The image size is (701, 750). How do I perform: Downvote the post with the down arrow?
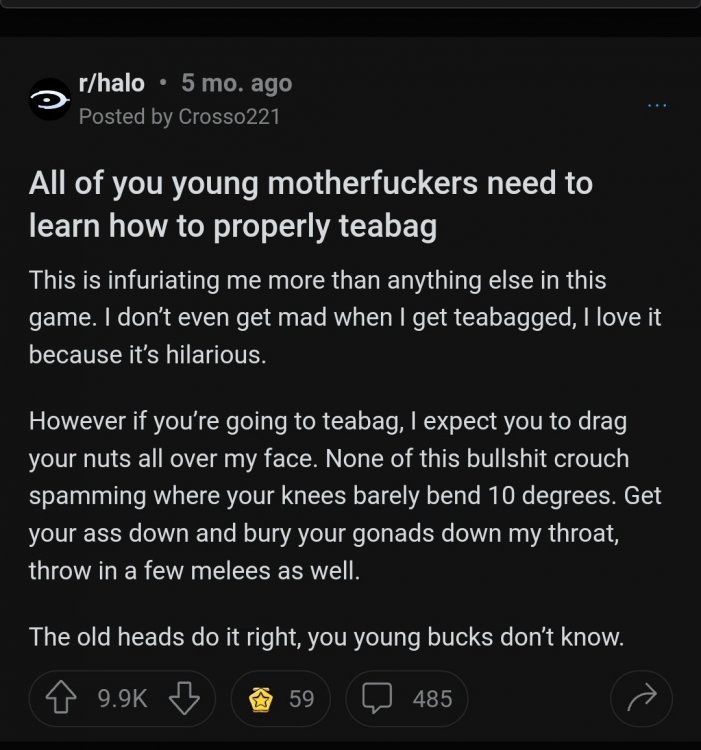click(184, 698)
